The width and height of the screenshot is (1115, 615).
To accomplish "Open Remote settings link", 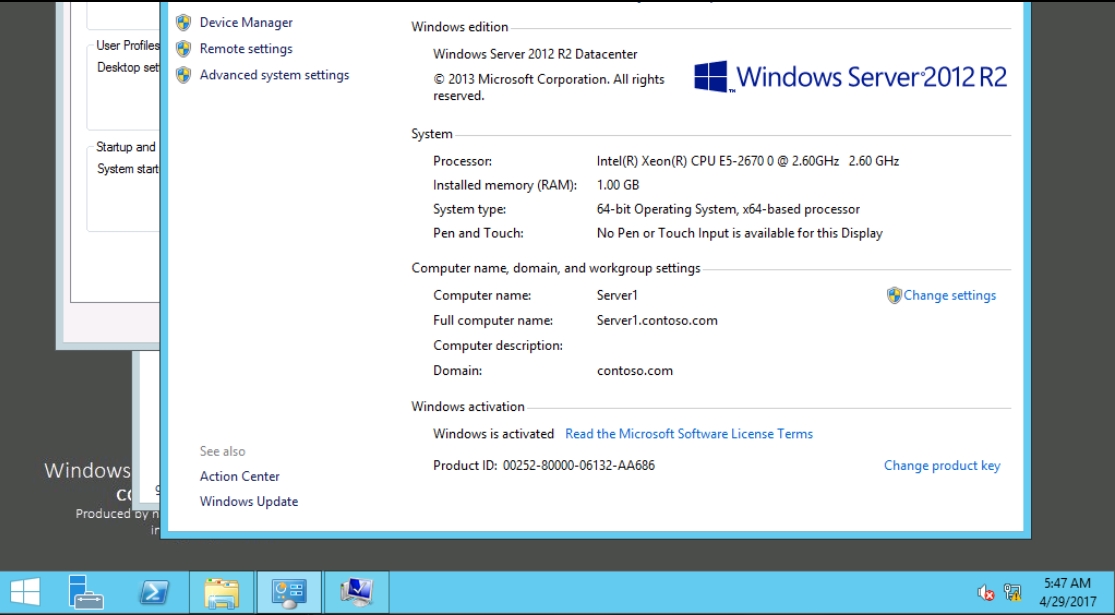I will (246, 49).
